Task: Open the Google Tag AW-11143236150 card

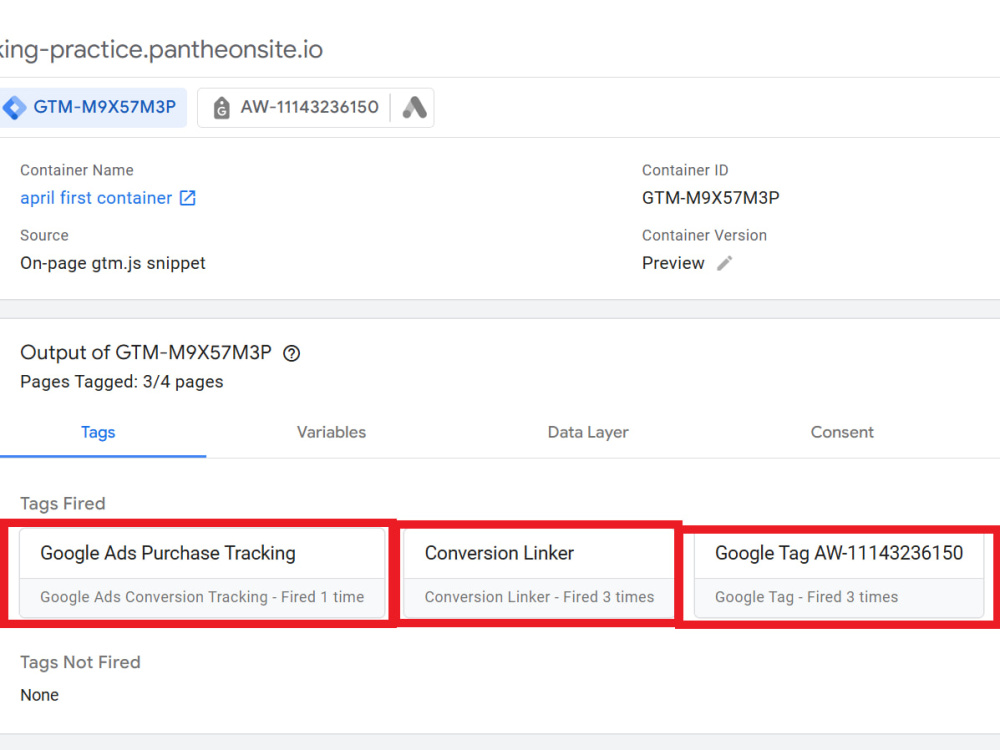Action: click(839, 573)
